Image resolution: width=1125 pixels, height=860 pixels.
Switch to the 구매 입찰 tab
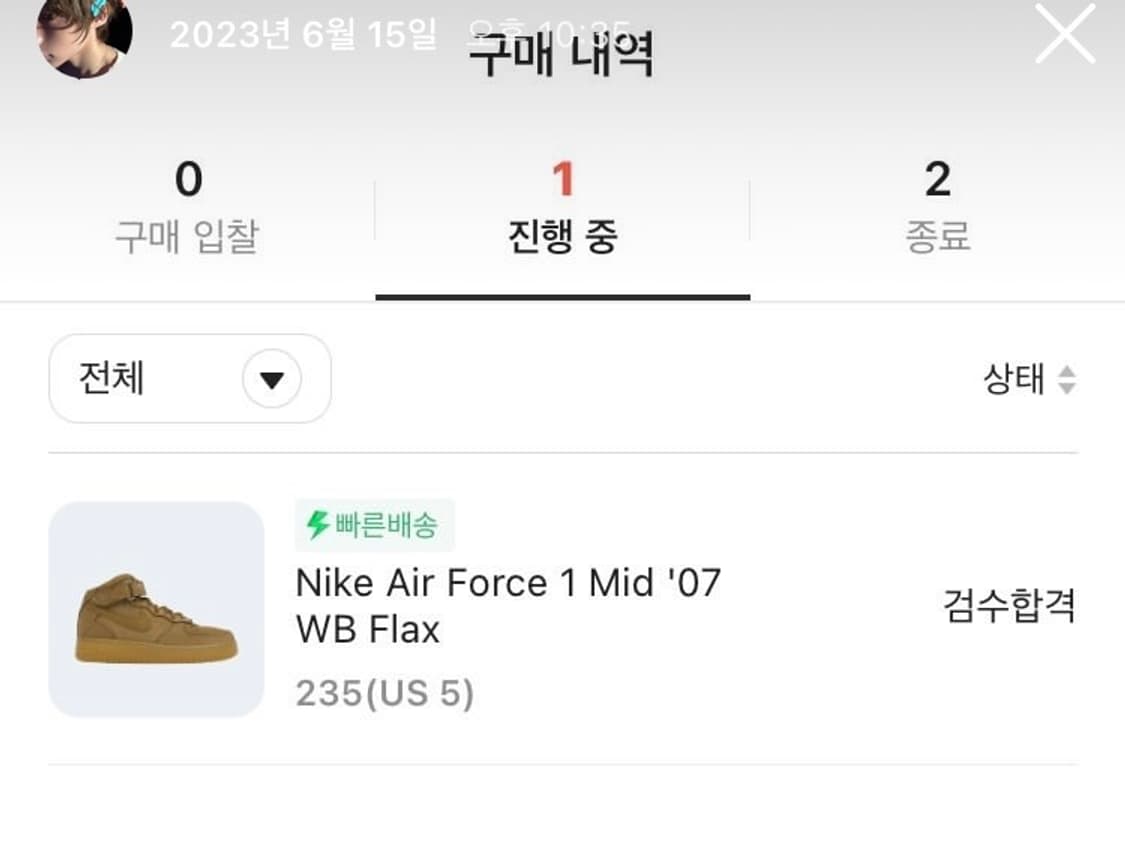(x=187, y=237)
